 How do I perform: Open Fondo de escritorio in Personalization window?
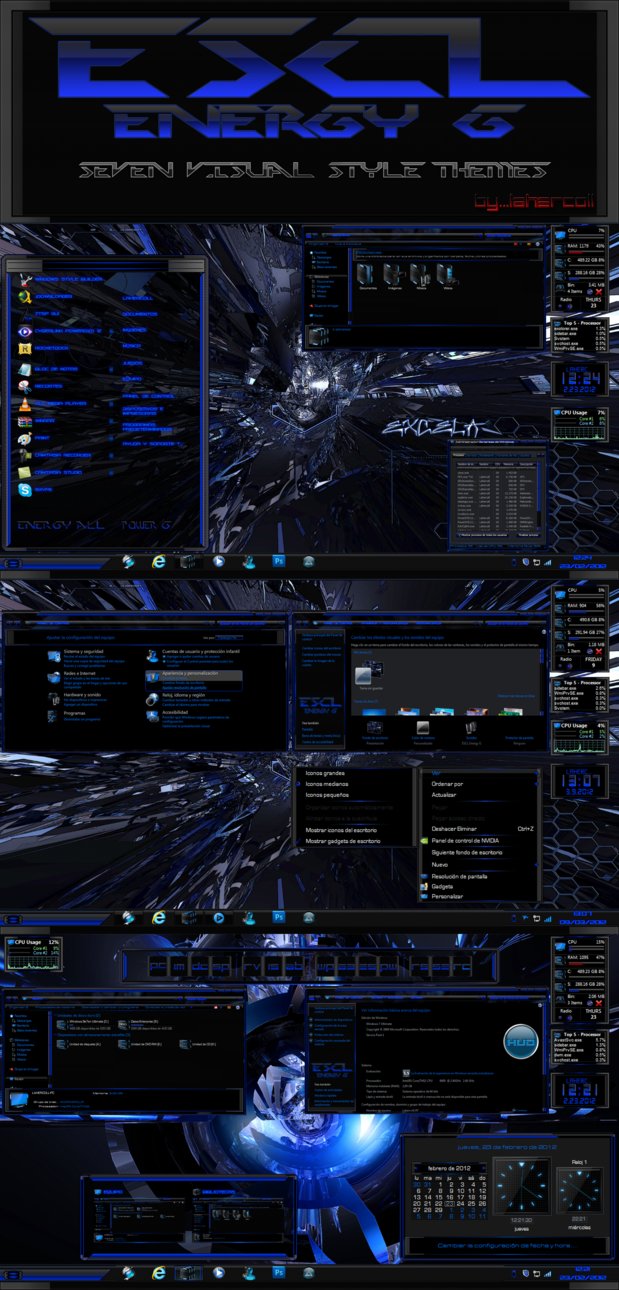click(375, 733)
